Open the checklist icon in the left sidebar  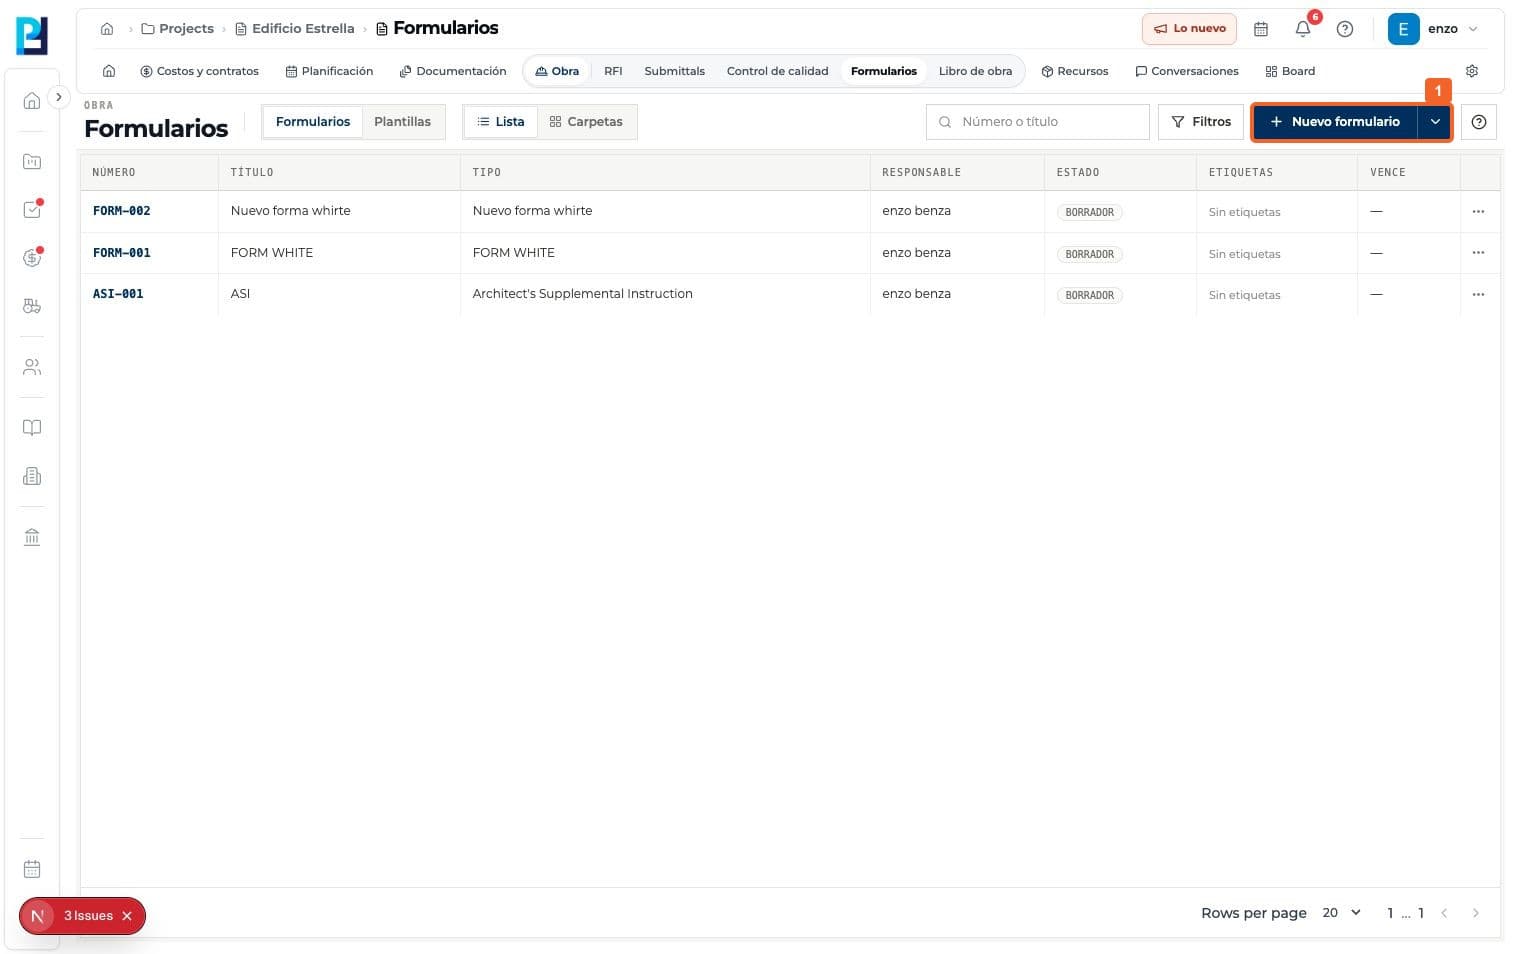coord(32,210)
